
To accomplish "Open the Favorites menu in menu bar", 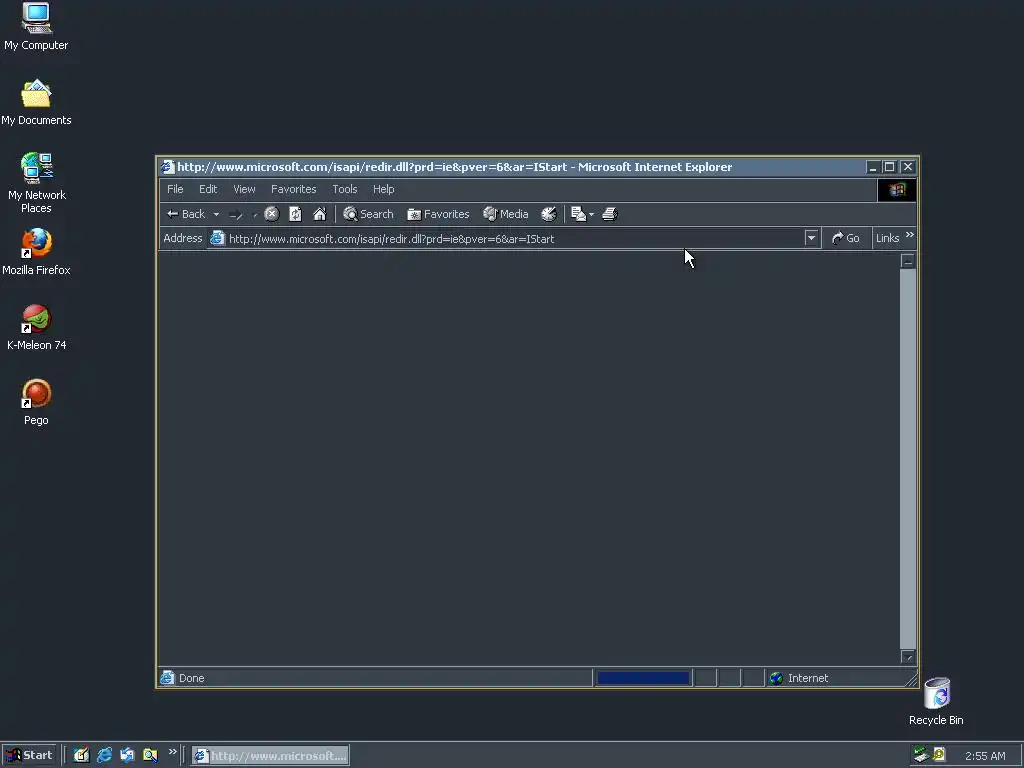I will pyautogui.click(x=293, y=189).
